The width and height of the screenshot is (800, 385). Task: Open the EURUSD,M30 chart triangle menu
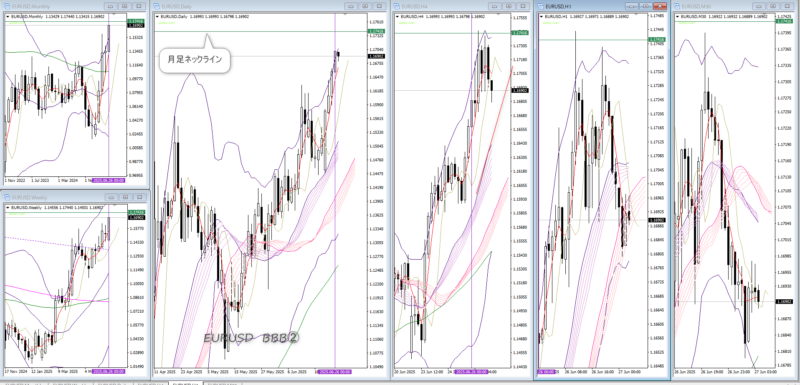click(x=678, y=16)
